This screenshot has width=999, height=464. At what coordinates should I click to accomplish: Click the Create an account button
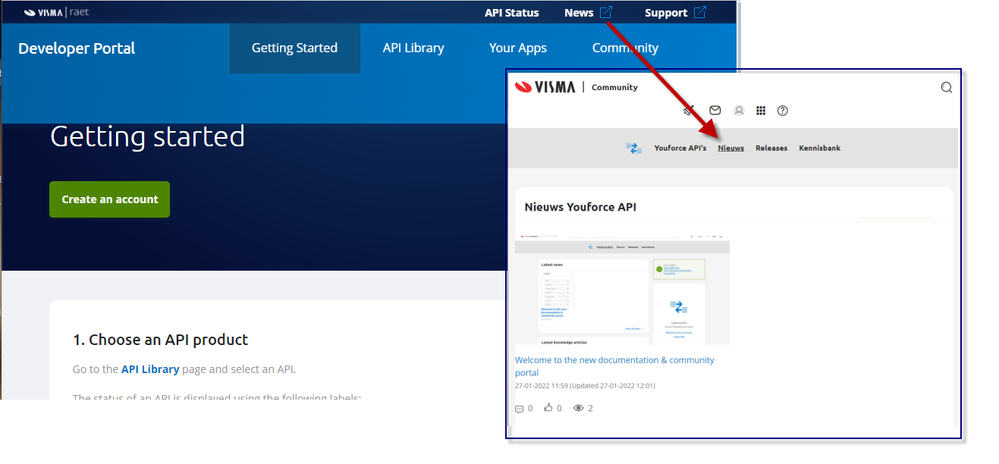[110, 199]
